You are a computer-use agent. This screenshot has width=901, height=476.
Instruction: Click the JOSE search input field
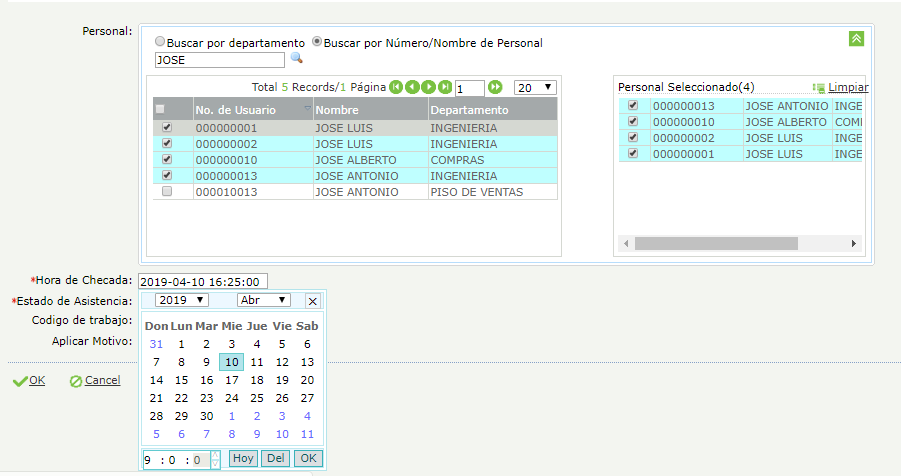pos(220,60)
